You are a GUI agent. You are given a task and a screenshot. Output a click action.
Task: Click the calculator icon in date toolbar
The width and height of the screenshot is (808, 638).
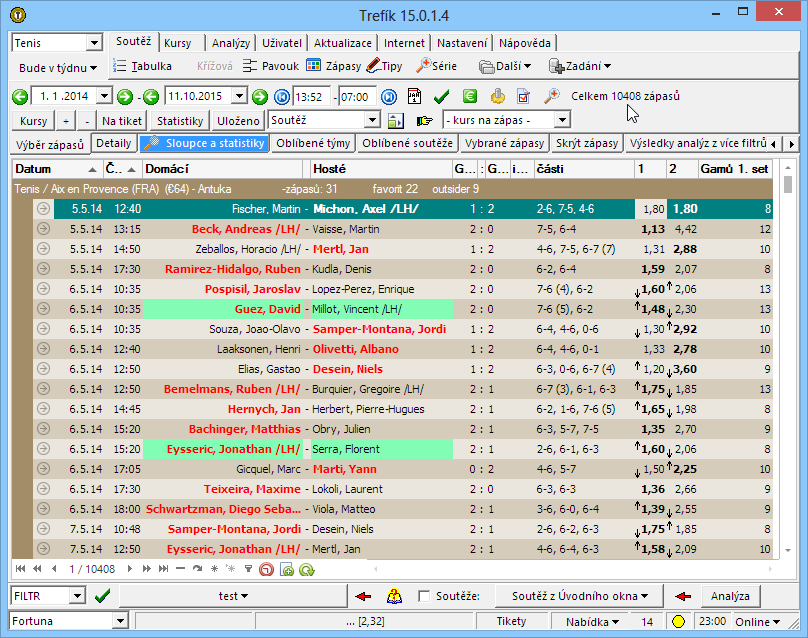(415, 97)
